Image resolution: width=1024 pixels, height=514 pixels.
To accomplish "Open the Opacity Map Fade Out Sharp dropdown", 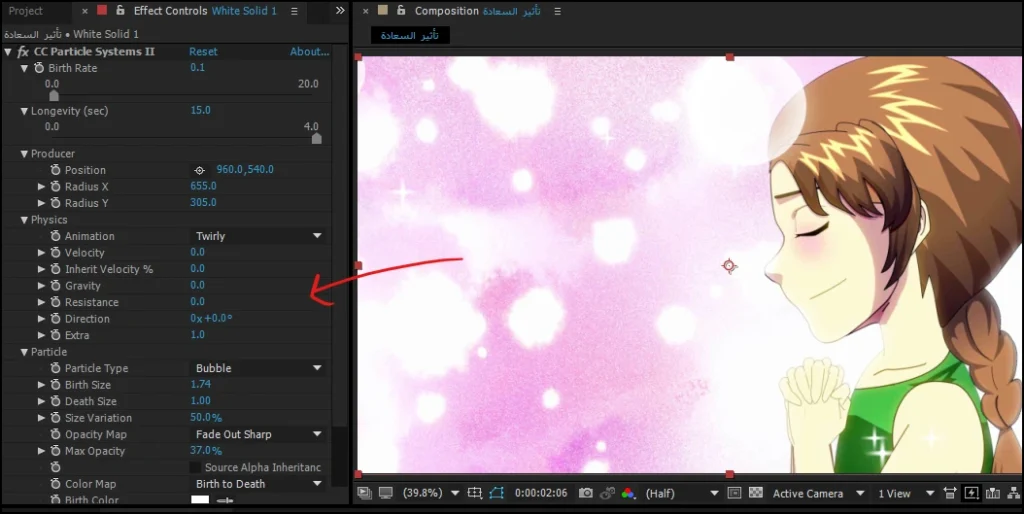I will (x=258, y=434).
